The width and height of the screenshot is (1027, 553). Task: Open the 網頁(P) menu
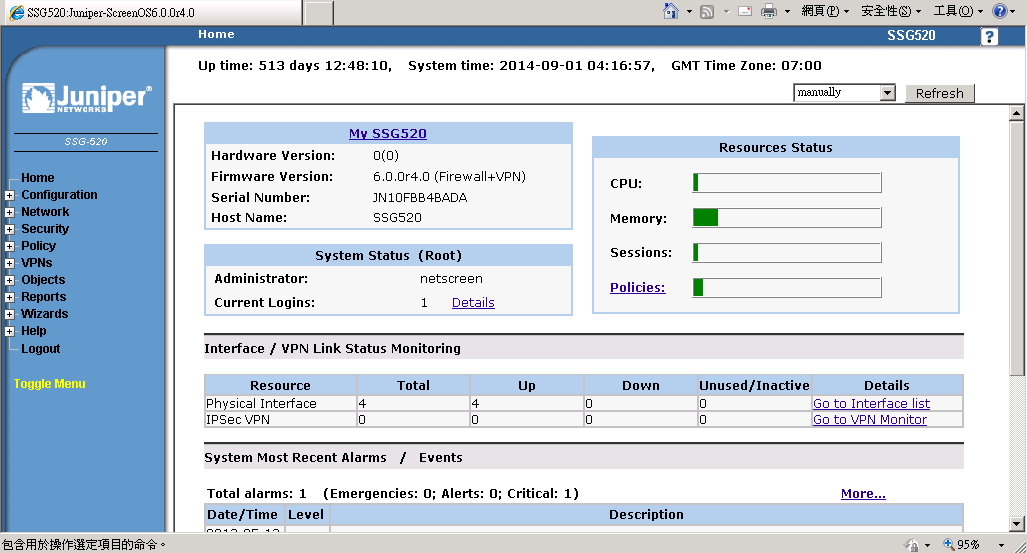825,11
